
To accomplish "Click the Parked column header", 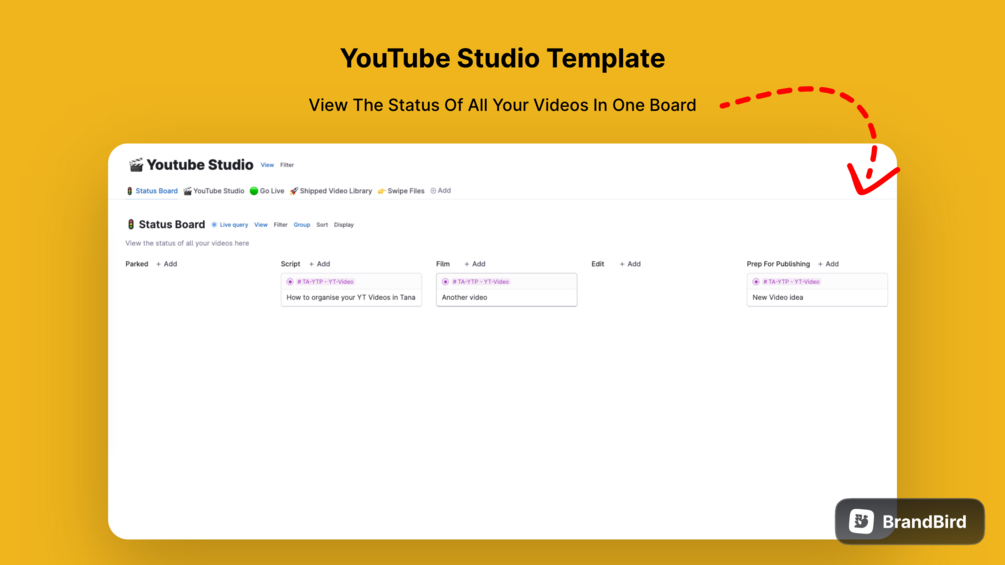I will tap(137, 264).
